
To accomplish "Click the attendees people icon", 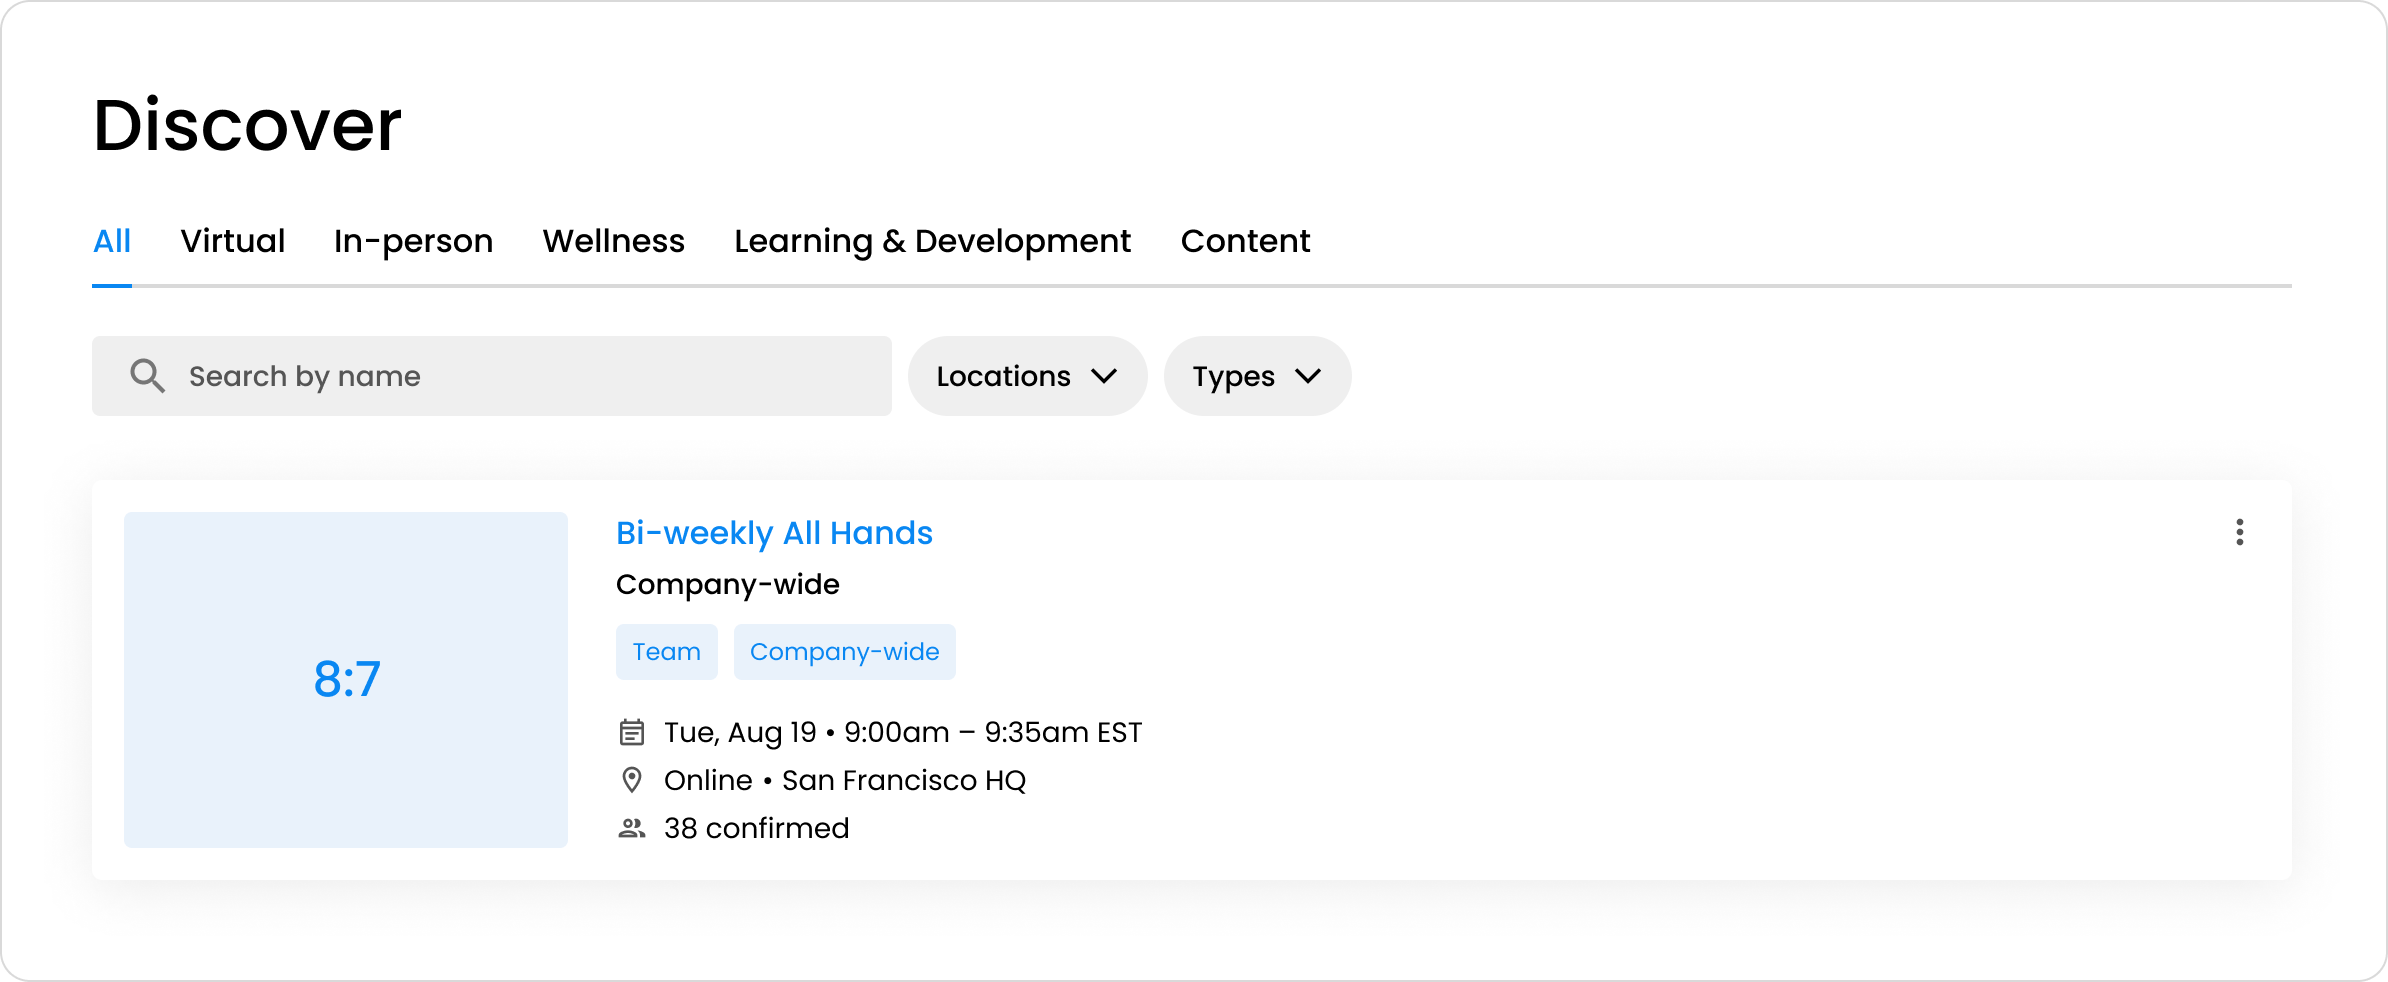I will (631, 828).
